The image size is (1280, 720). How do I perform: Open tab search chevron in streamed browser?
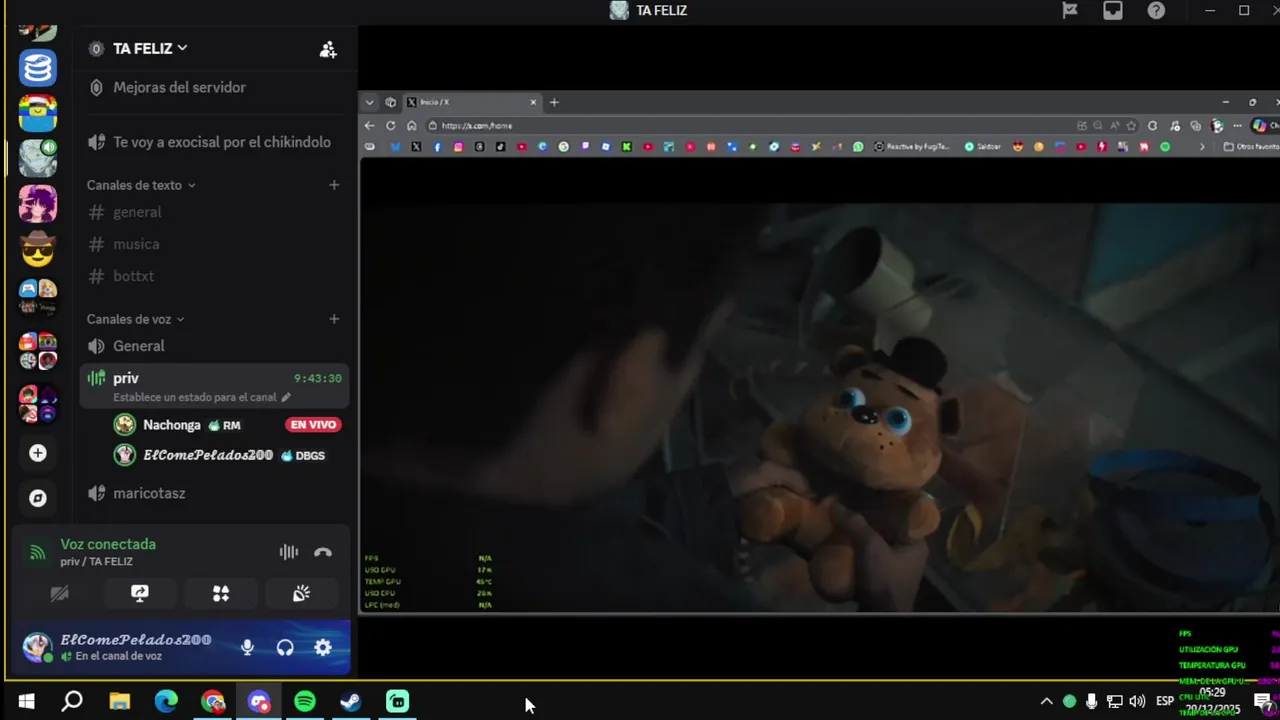coord(369,102)
